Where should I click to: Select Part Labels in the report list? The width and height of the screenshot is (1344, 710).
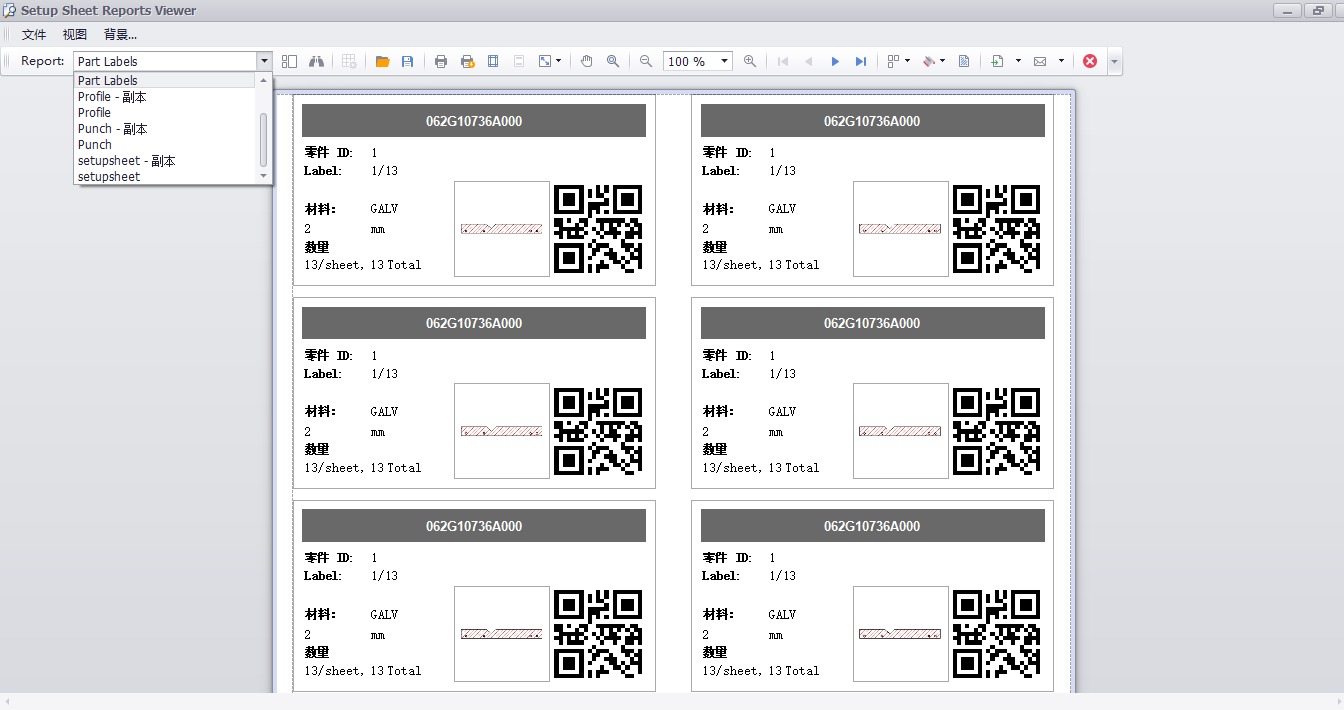(x=166, y=81)
